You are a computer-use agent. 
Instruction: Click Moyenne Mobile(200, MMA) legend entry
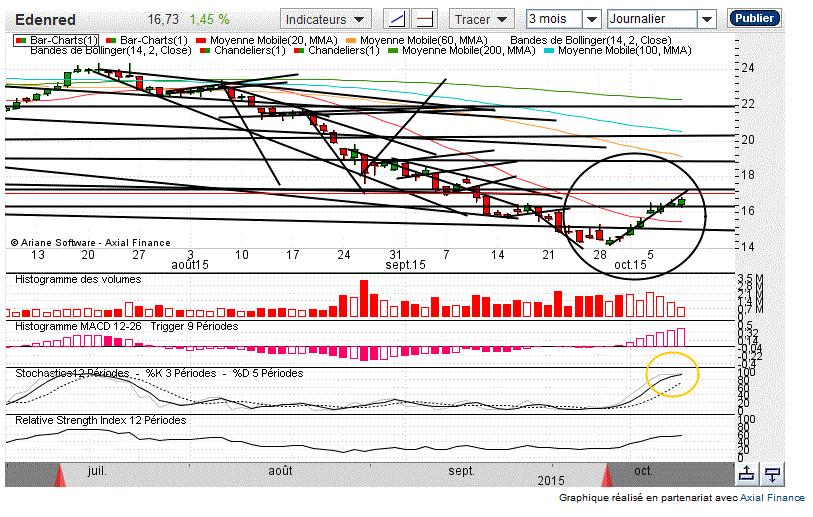[462, 51]
